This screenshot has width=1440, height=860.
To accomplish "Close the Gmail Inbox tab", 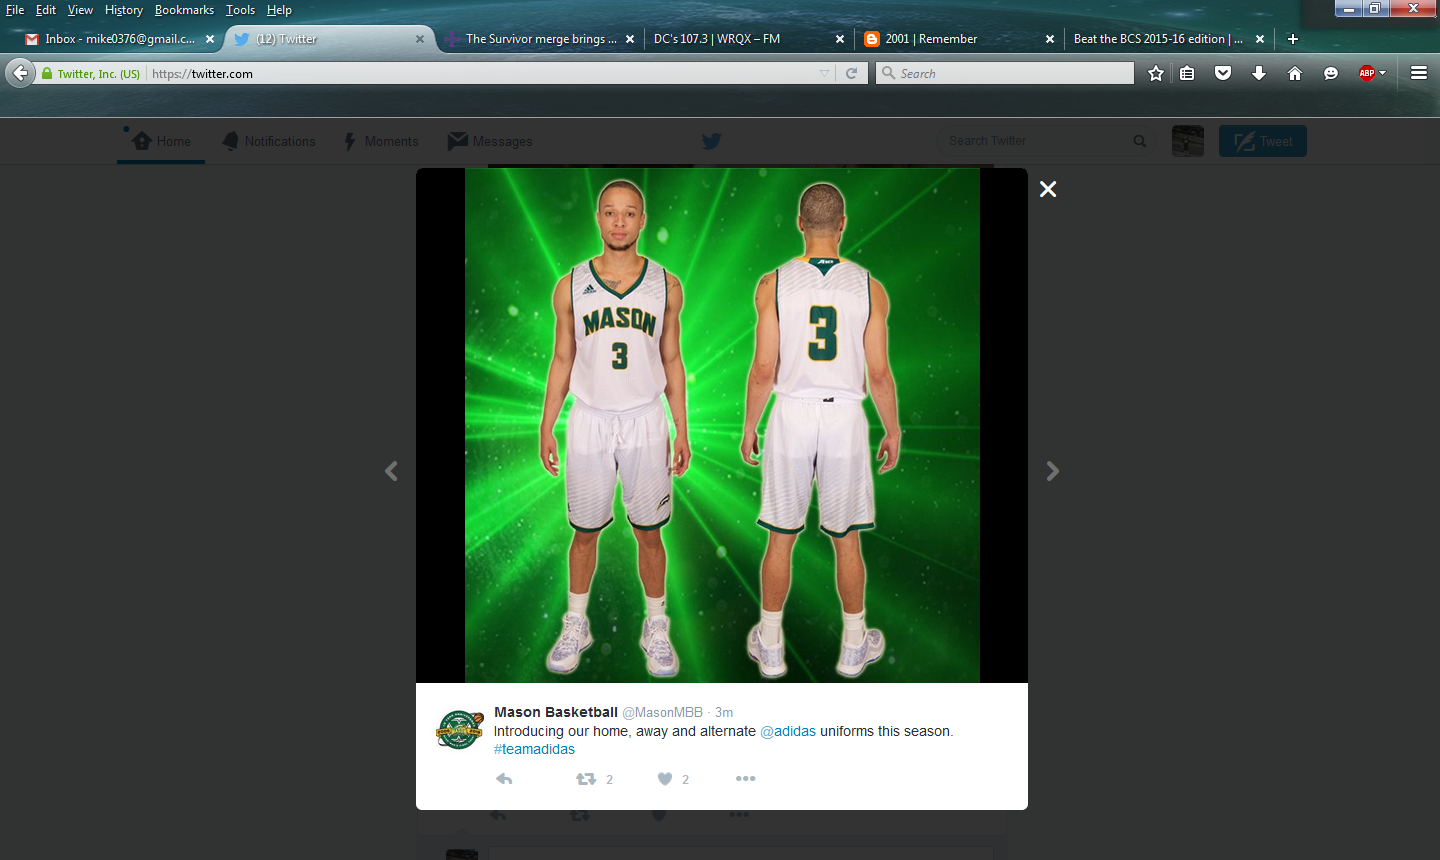I will pyautogui.click(x=210, y=39).
